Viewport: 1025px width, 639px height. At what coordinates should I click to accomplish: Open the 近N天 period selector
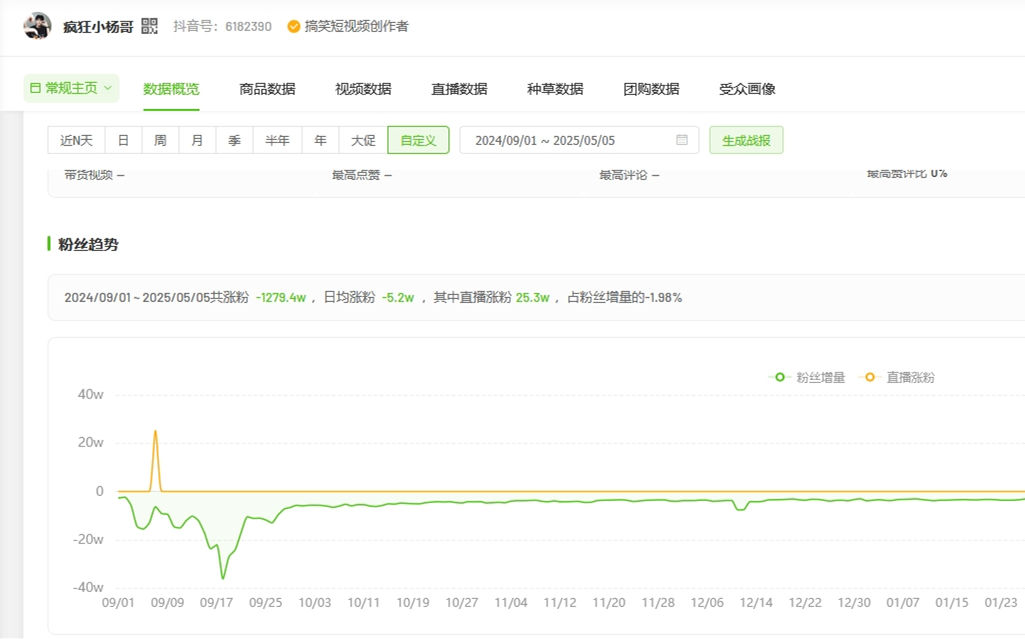coord(76,140)
